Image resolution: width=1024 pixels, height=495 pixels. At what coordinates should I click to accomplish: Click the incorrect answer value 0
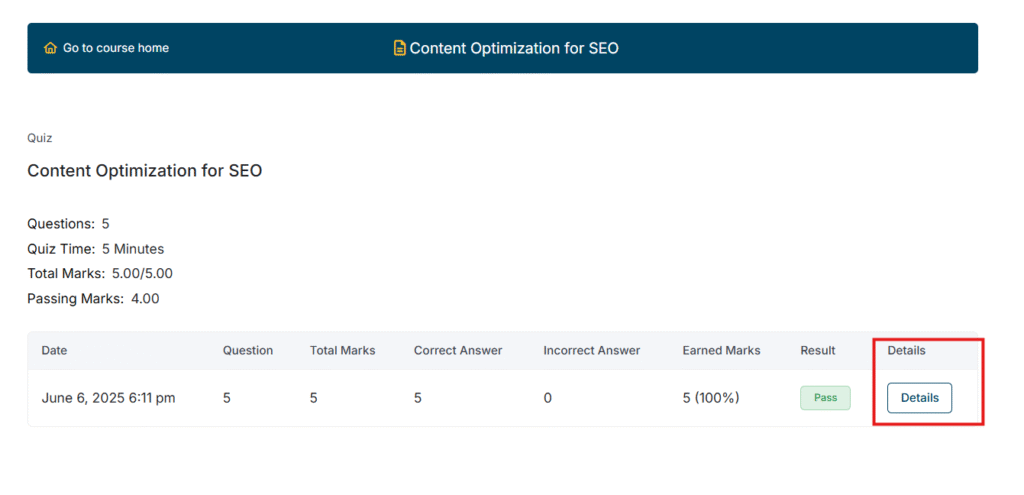pyautogui.click(x=548, y=398)
